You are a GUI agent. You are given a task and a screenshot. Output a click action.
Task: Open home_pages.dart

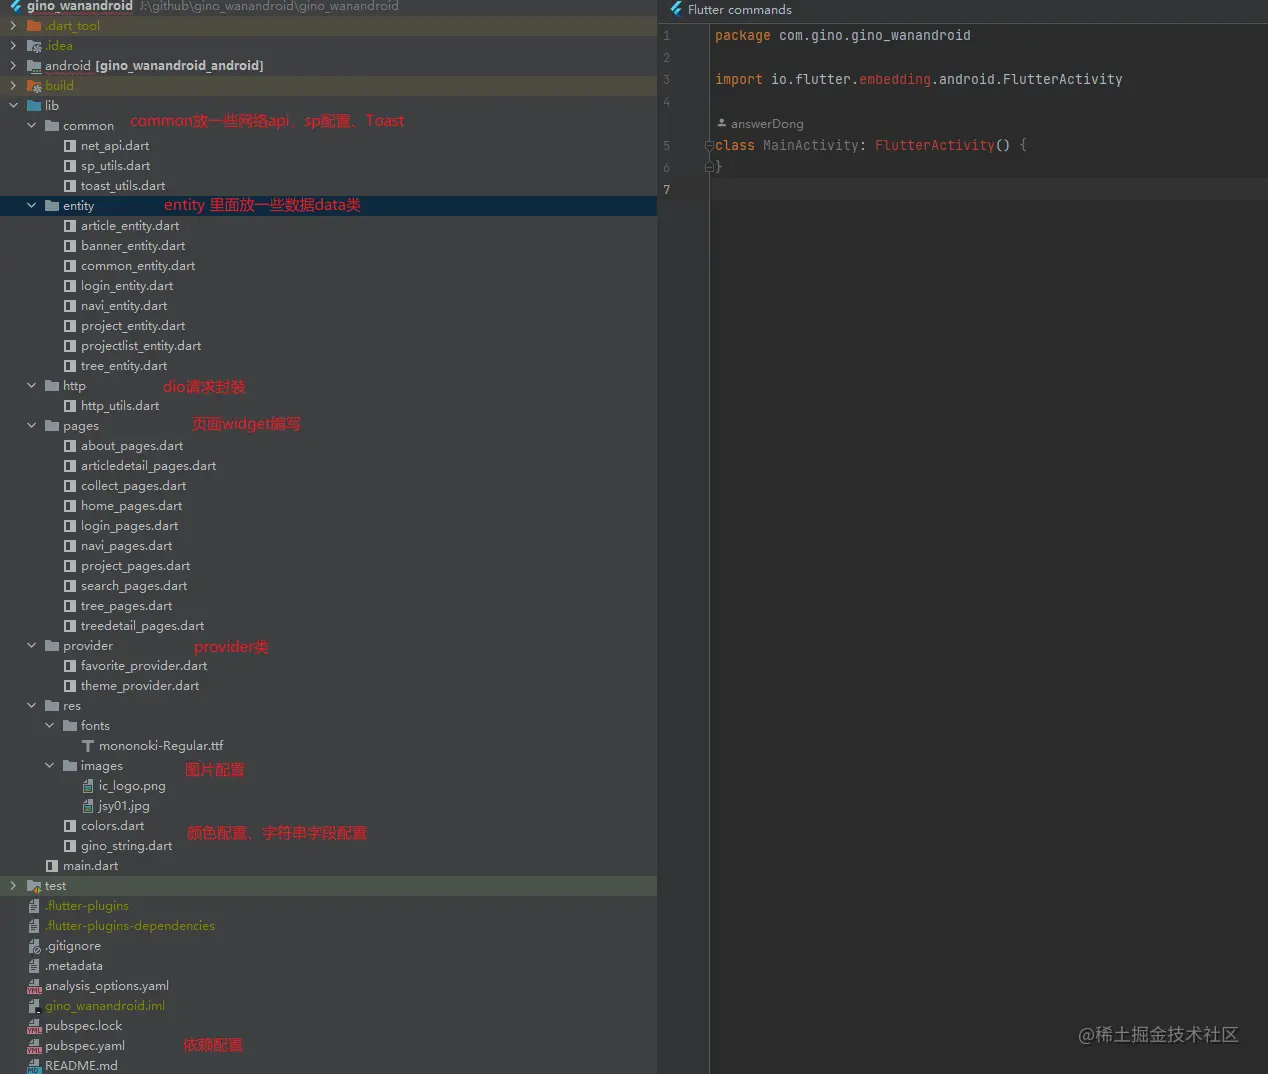pyautogui.click(x=131, y=506)
